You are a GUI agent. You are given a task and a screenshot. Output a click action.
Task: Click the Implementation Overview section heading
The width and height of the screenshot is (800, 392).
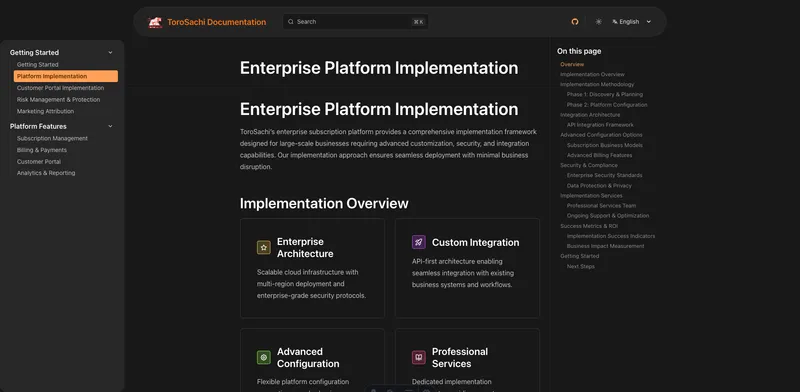click(324, 203)
